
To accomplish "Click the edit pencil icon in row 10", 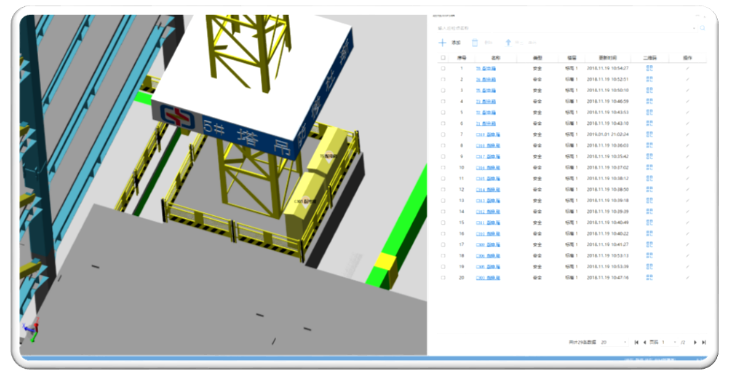I will pyautogui.click(x=688, y=168).
